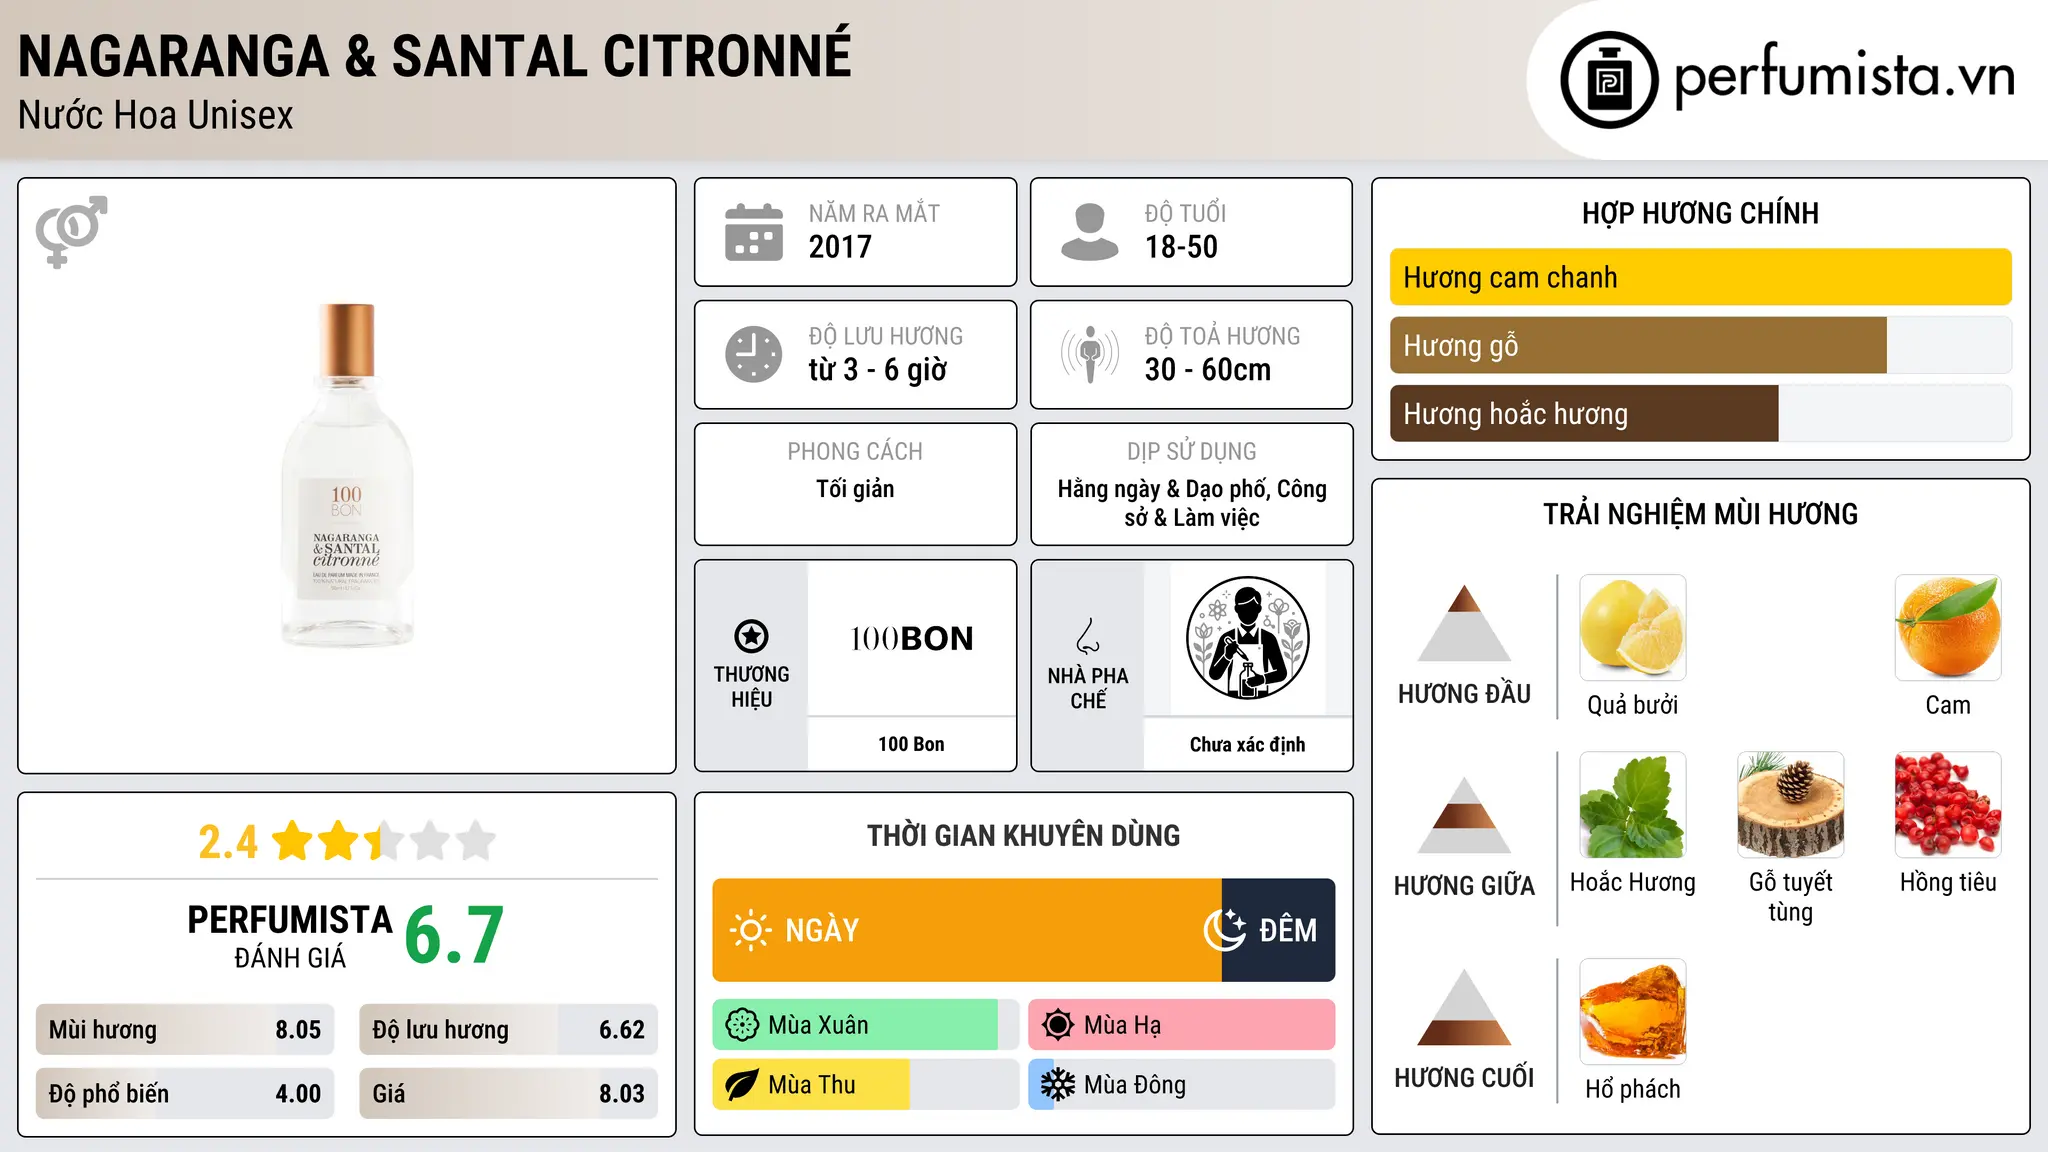This screenshot has height=1152, width=2048.
Task: Open the Quả bưởi note image
Action: click(1632, 628)
